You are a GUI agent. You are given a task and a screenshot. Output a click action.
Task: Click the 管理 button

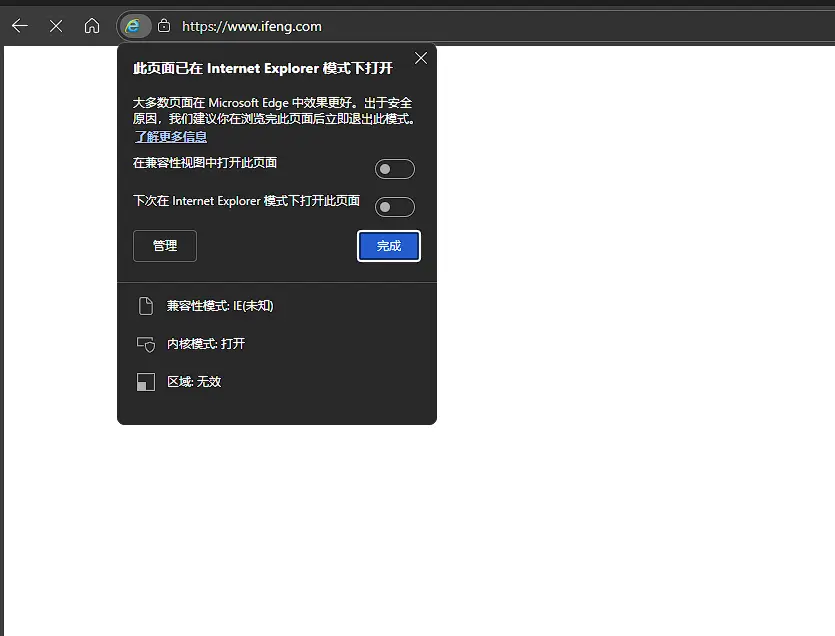(x=164, y=245)
